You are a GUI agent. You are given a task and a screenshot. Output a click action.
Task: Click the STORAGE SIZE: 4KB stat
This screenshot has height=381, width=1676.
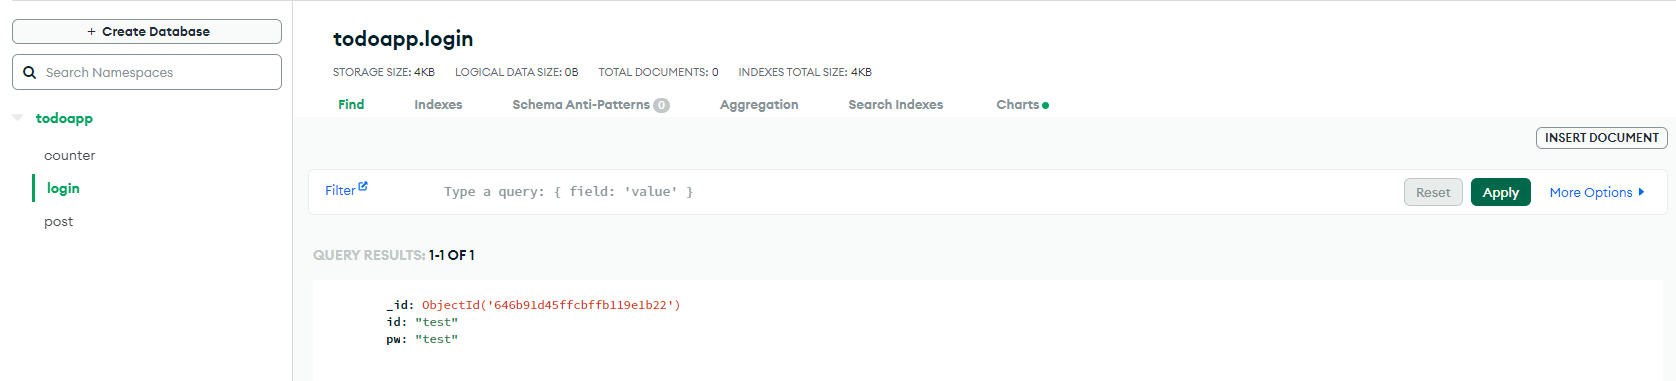point(384,72)
